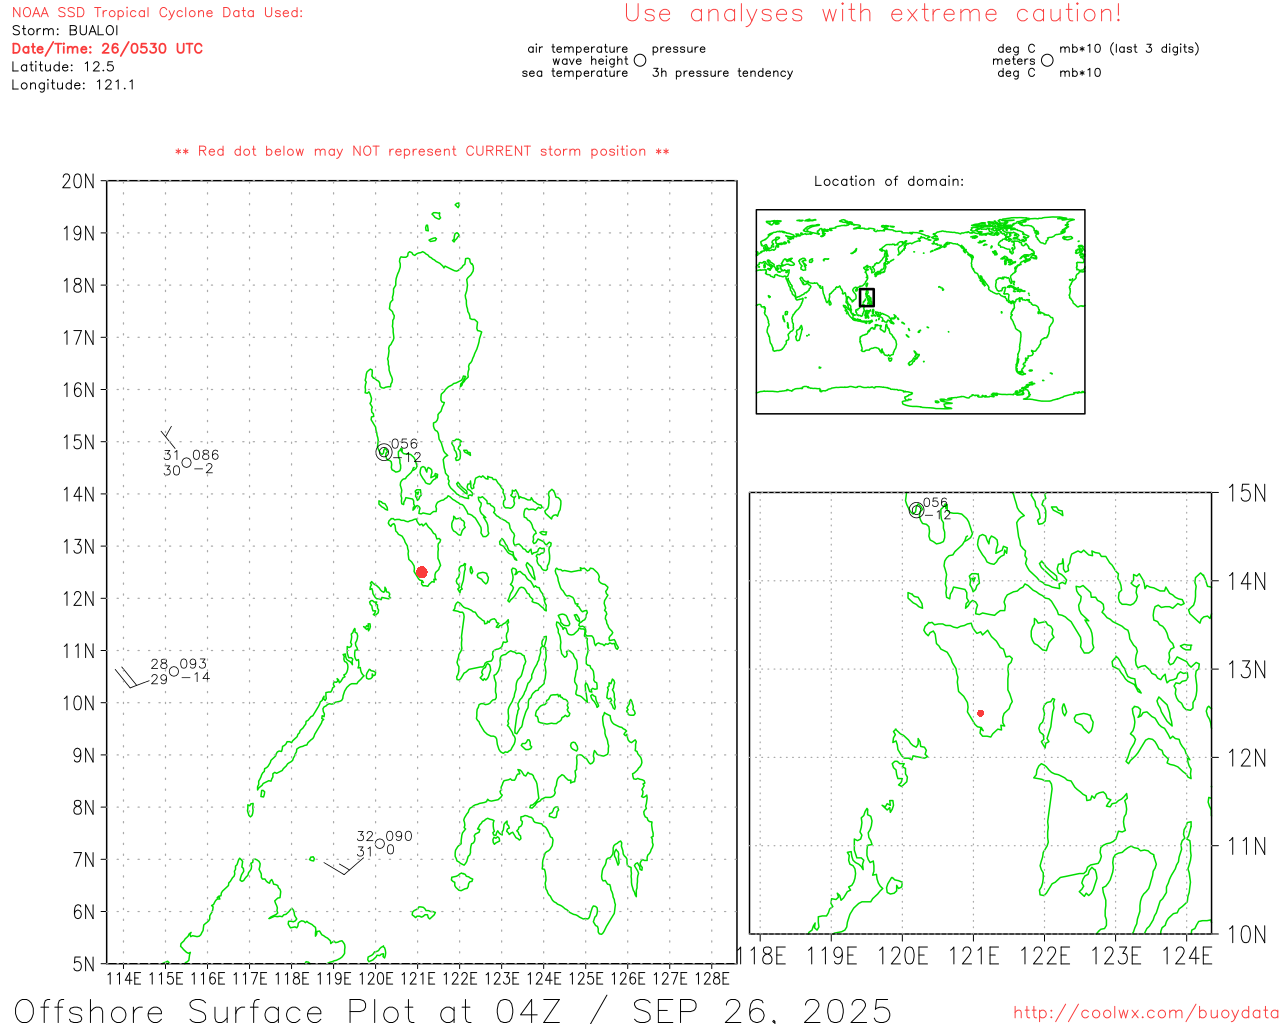Click the '10N' label on main map's left axis
Image resolution: width=1280 pixels, height=1024 pixels.
coord(78,703)
